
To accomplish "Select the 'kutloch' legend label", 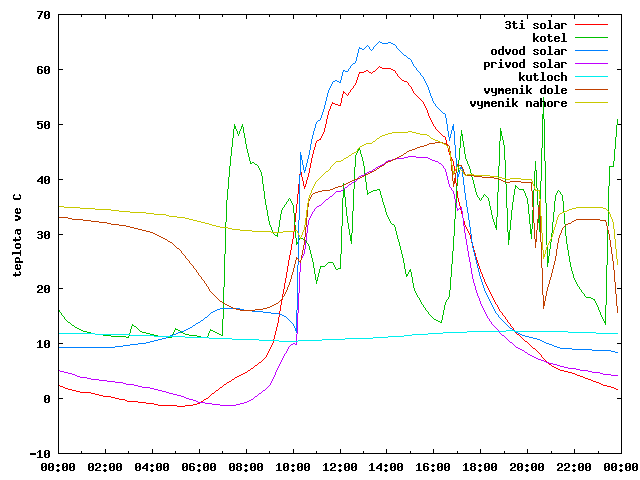I will 542,77.
